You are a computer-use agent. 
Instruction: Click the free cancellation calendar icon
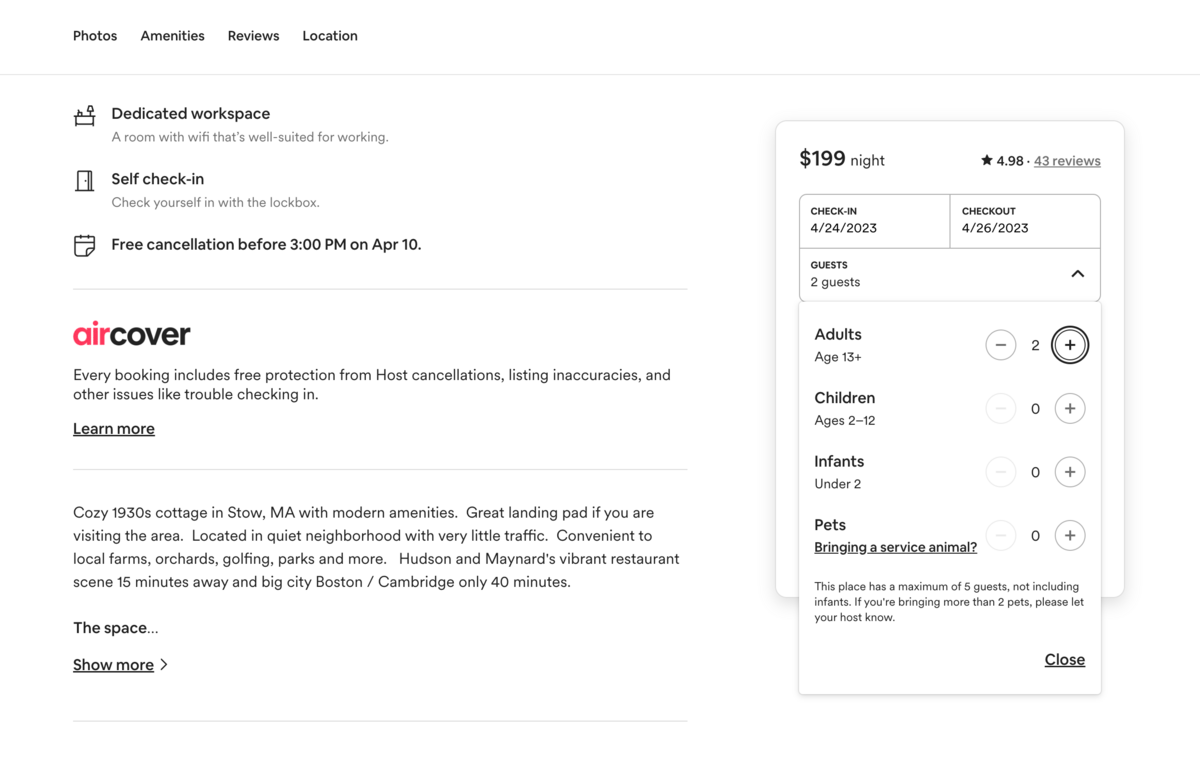[85, 245]
